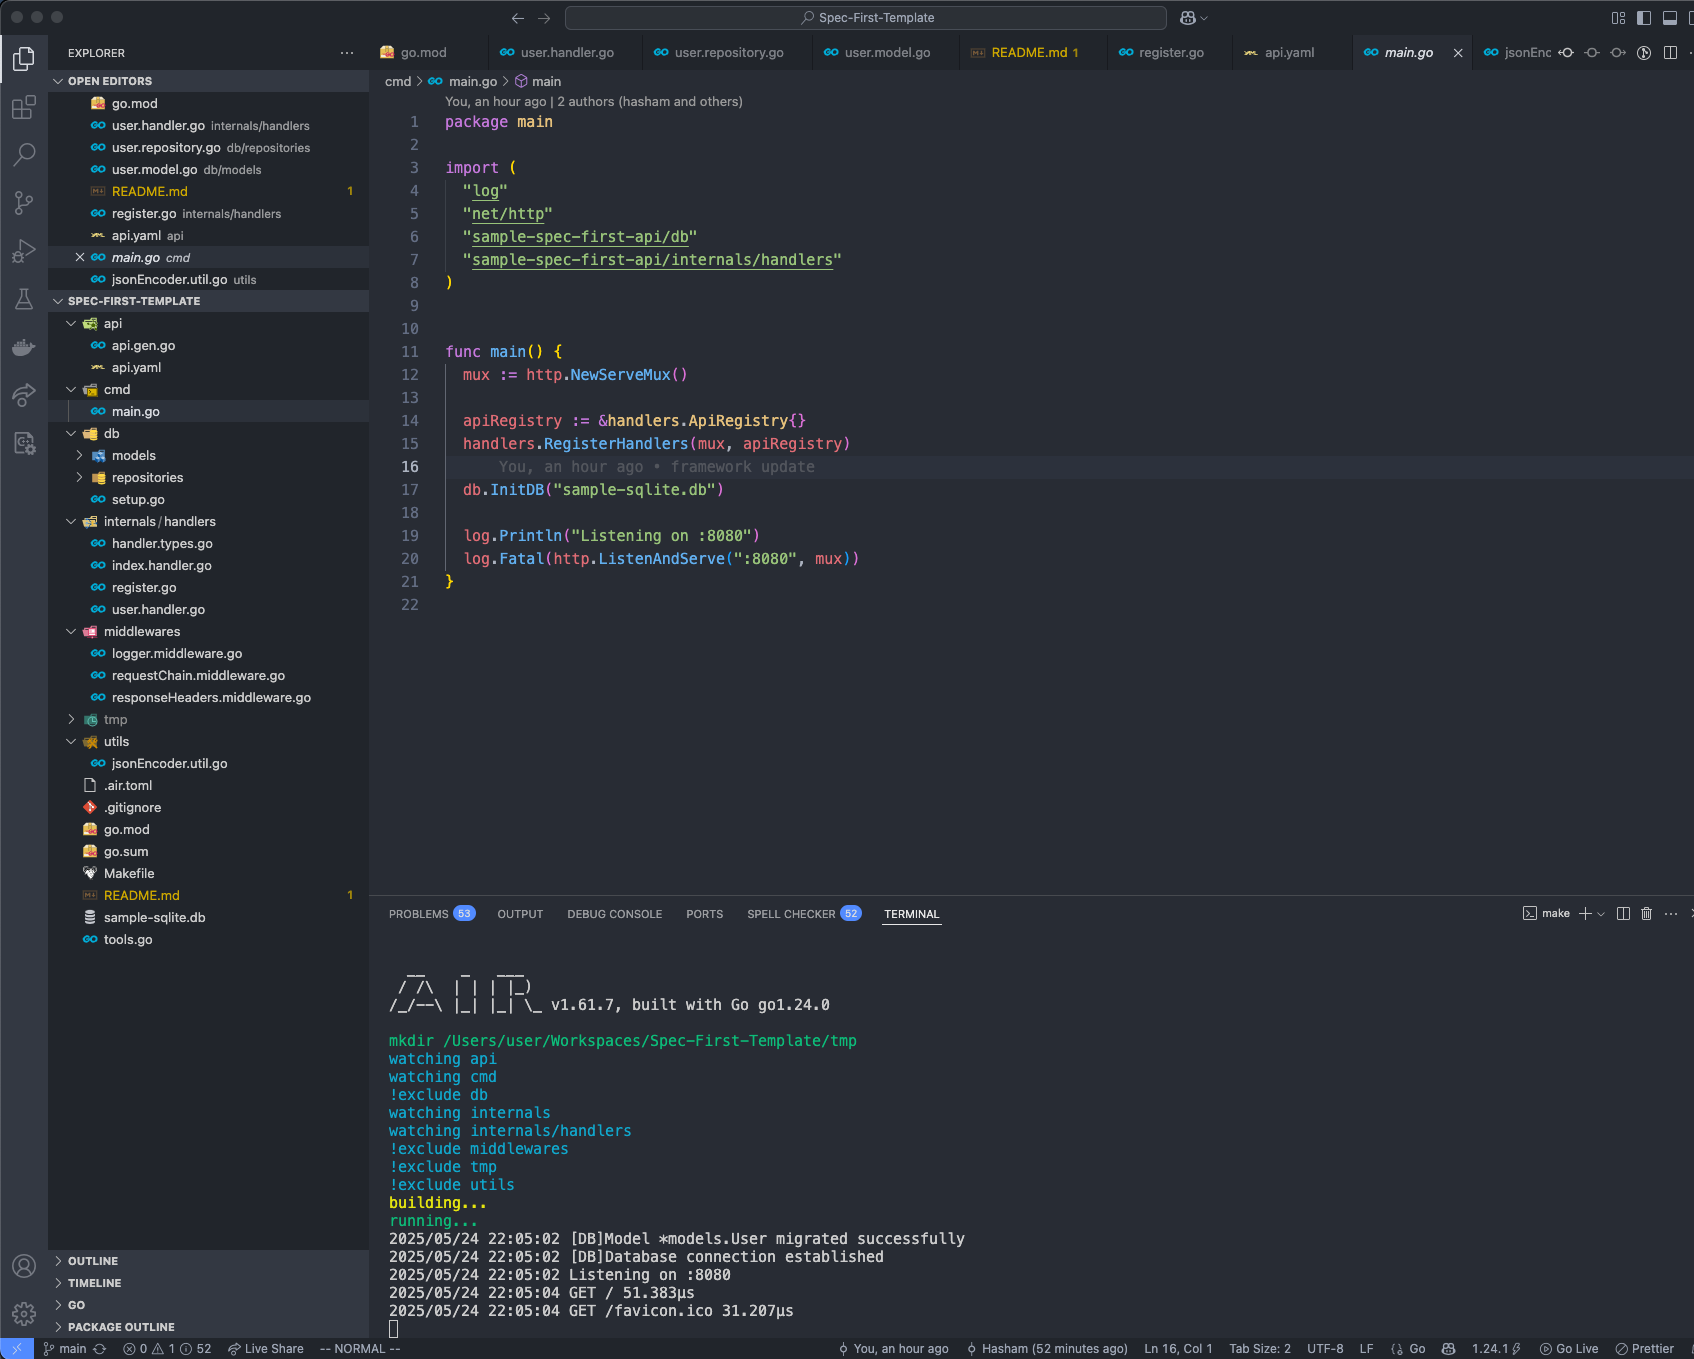The height and width of the screenshot is (1359, 1694).
Task: Toggle the bottom panel visibility
Action: click(x=1668, y=17)
